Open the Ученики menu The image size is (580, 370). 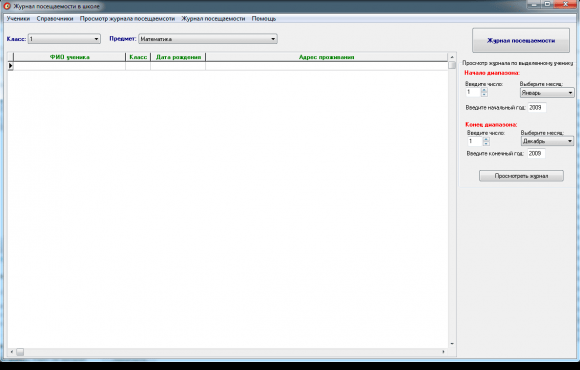point(18,18)
